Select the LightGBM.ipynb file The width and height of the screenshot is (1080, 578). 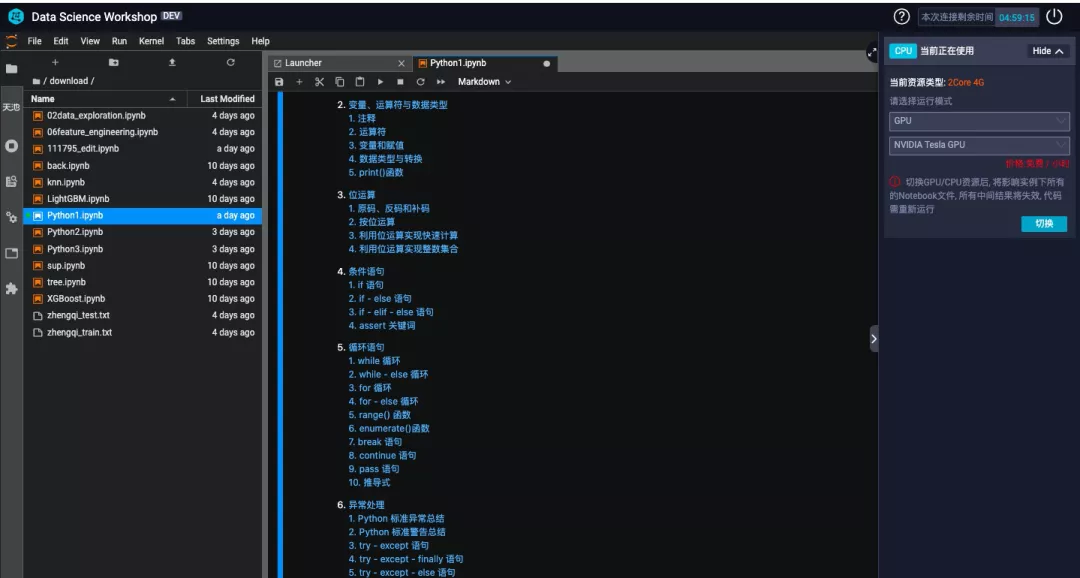coord(143,199)
